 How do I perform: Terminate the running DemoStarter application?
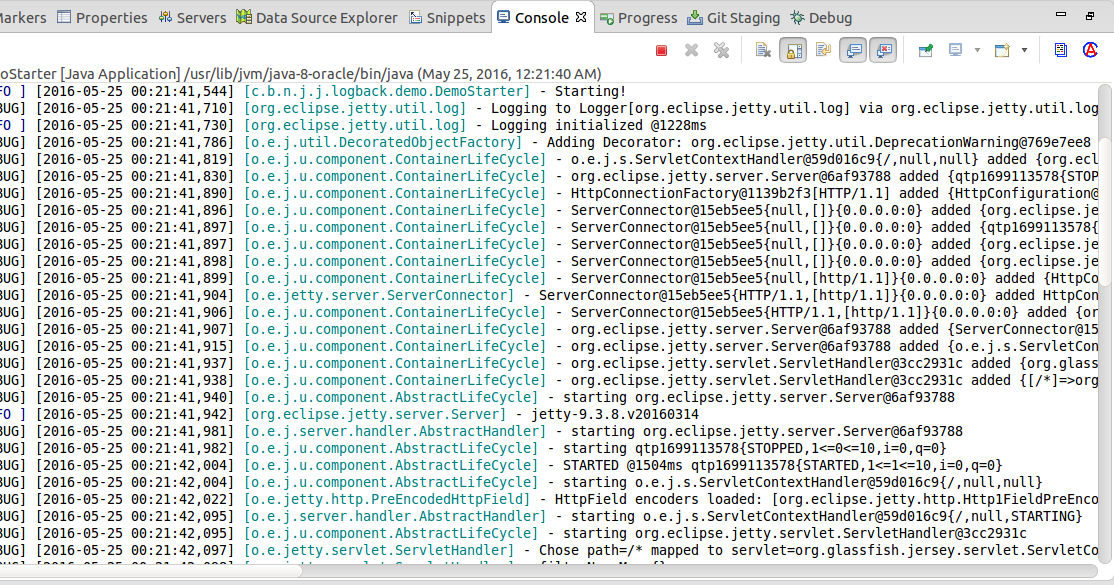point(659,50)
